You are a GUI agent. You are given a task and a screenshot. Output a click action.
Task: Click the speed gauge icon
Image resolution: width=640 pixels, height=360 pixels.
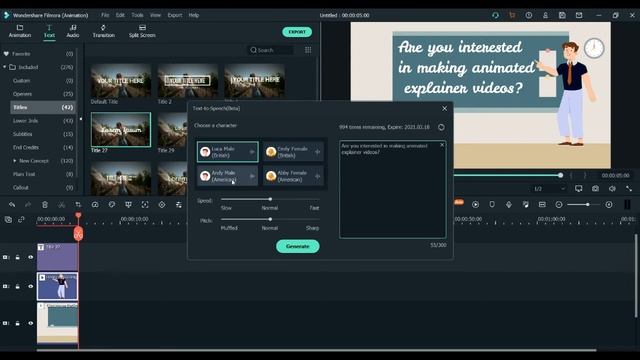(95, 204)
